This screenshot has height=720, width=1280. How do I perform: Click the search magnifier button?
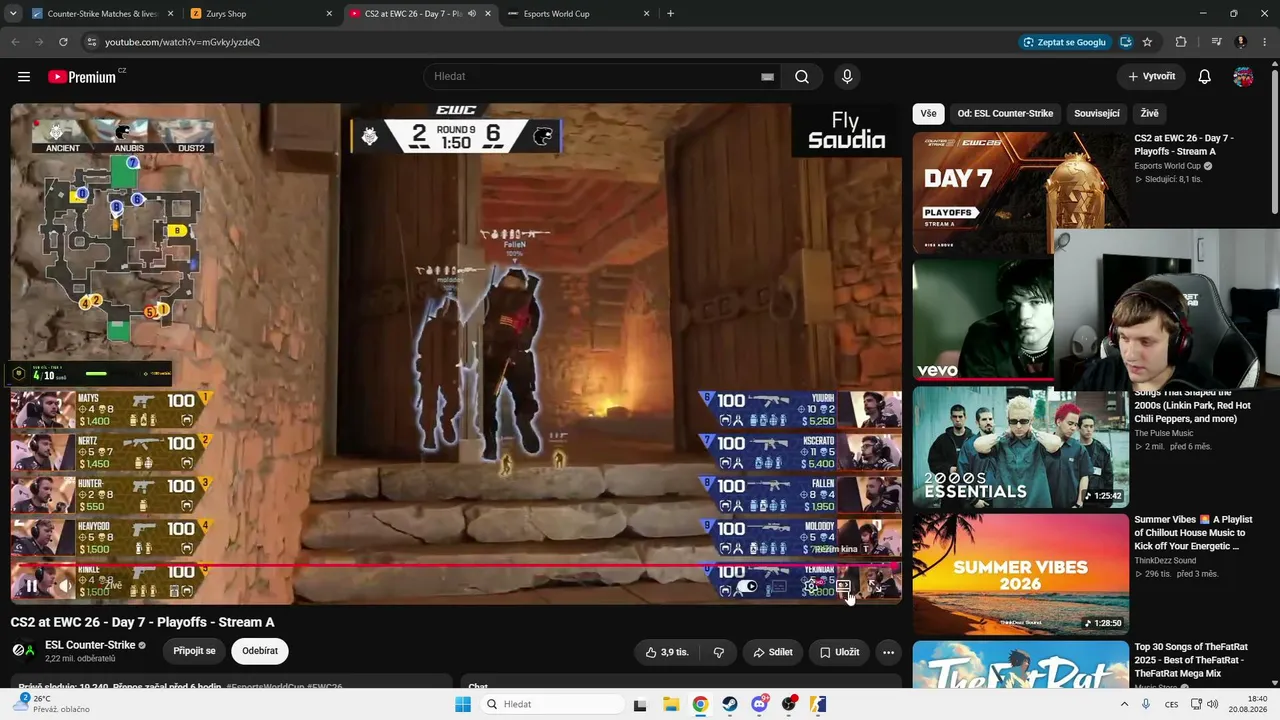point(802,77)
